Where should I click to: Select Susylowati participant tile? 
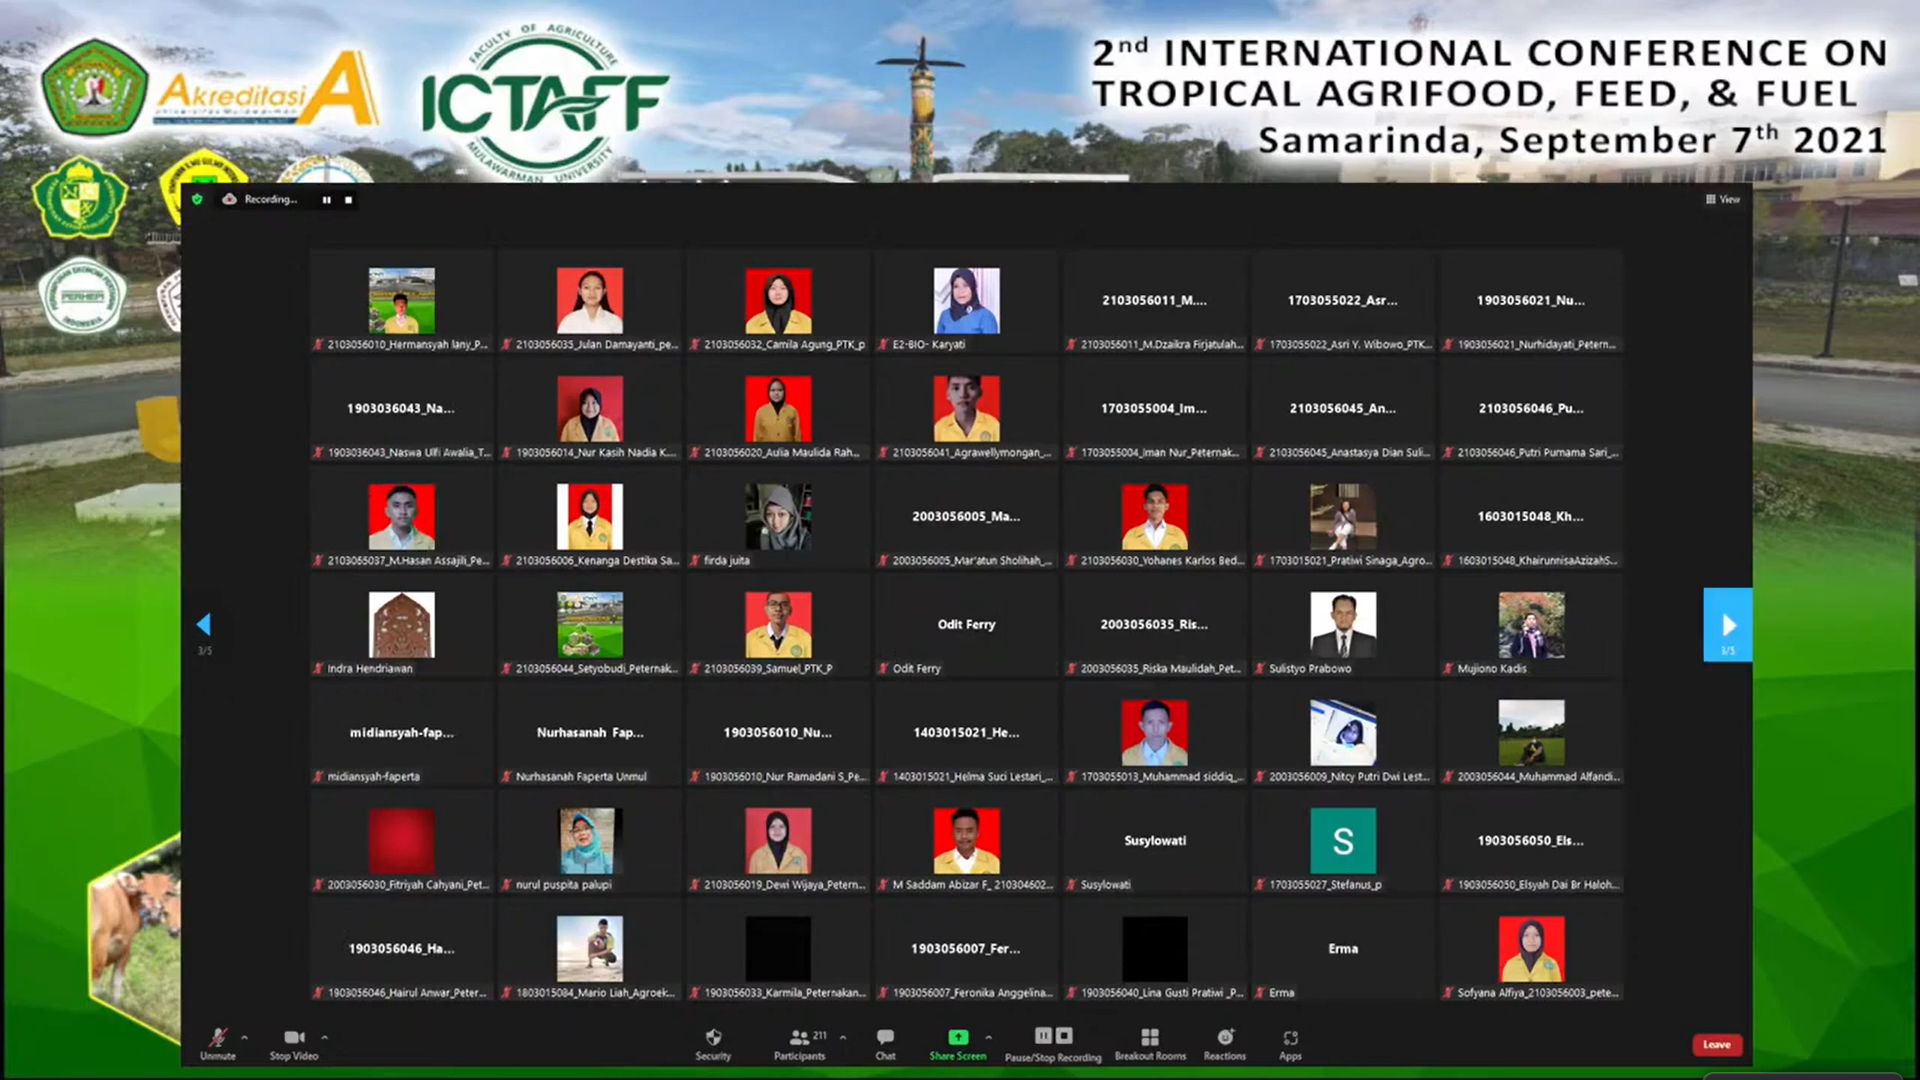coord(1155,841)
